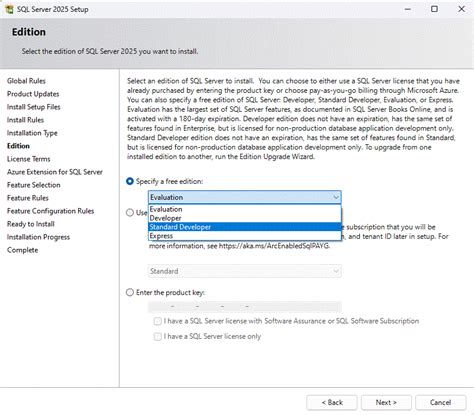Select the Edition step in the sidebar
Image resolution: width=474 pixels, height=415 pixels.
point(18,146)
